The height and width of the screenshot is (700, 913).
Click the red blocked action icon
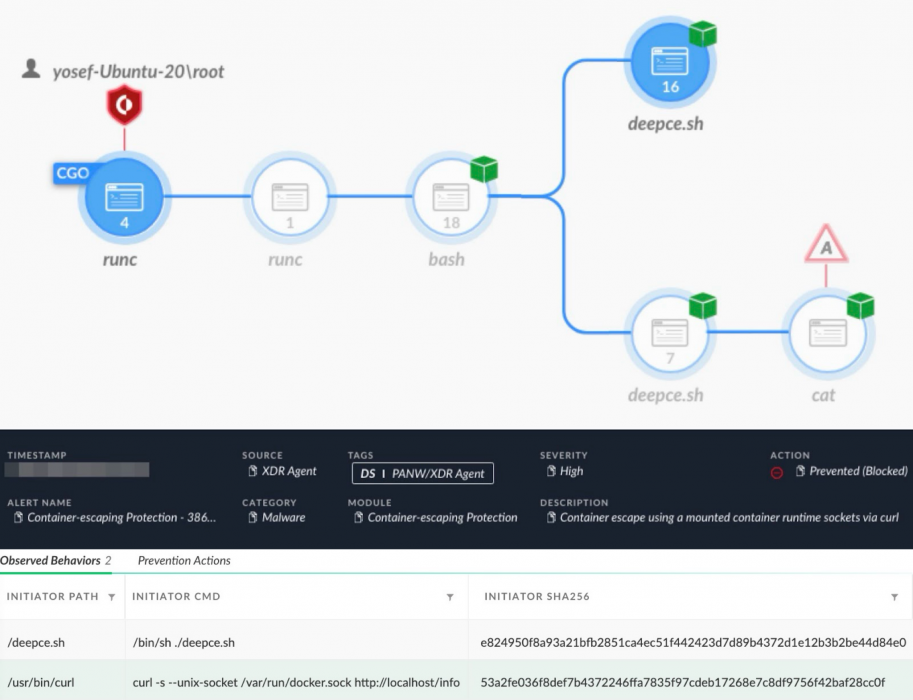coord(777,472)
